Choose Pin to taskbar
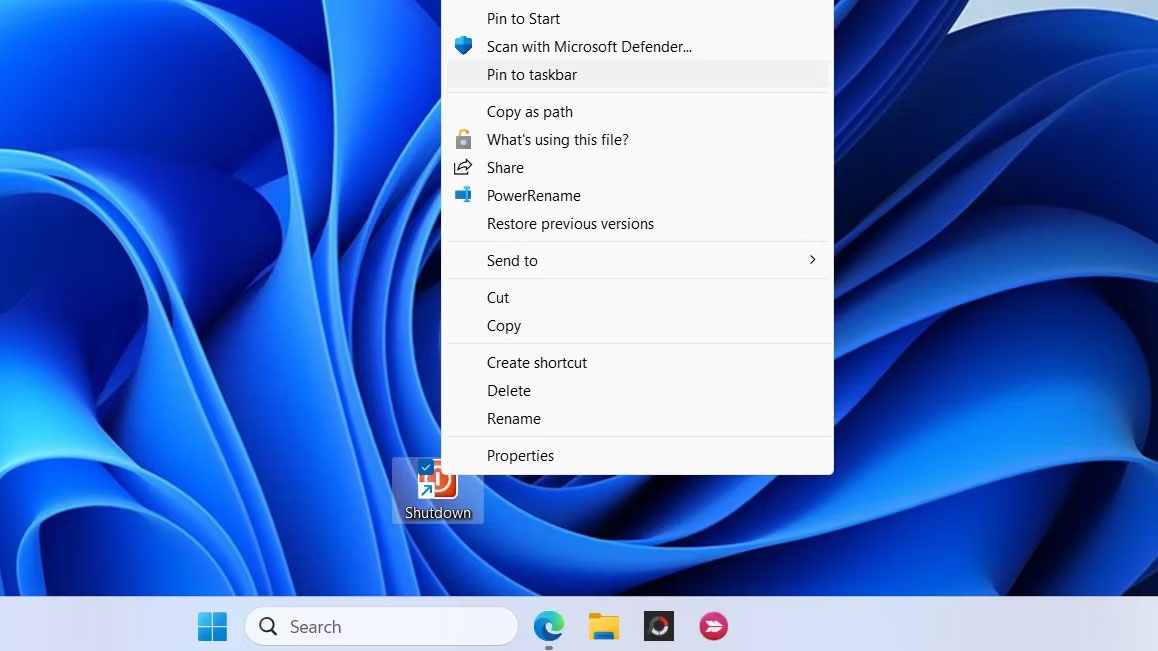The height and width of the screenshot is (651, 1158). [x=532, y=75]
